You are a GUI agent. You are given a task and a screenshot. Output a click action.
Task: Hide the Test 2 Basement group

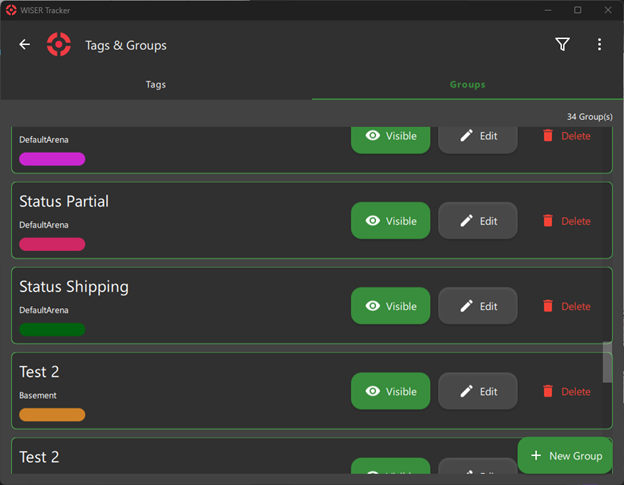(390, 391)
